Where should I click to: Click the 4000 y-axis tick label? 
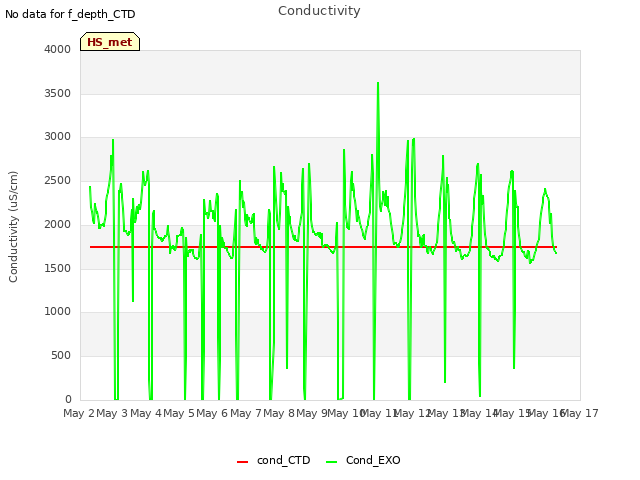click(58, 49)
